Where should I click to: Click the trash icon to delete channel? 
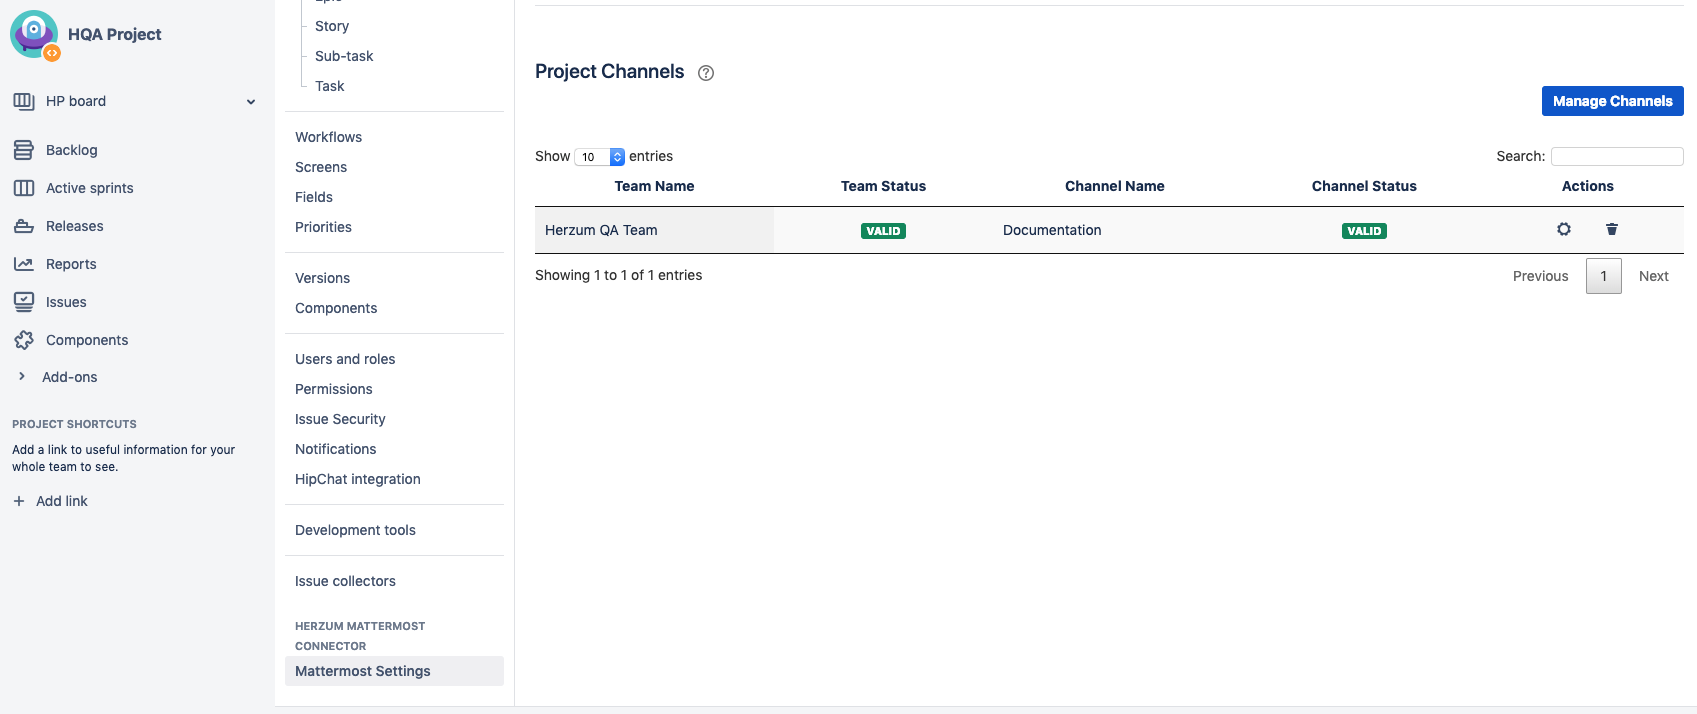pos(1612,229)
